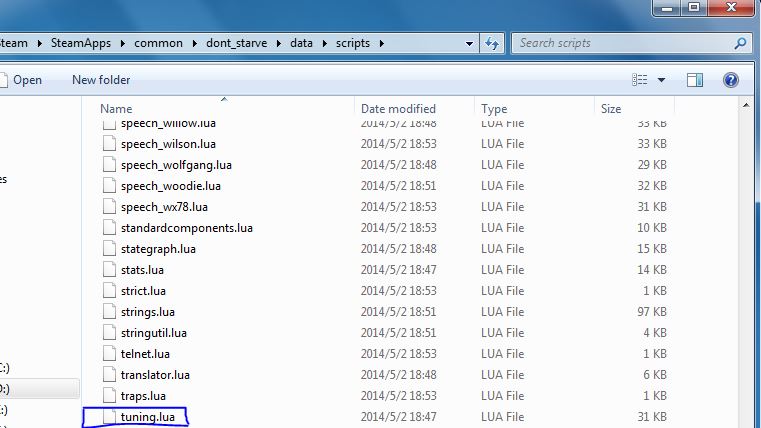Viewport: 761px width, 428px height.
Task: Select file icon of stats.lua
Action: (x=109, y=270)
